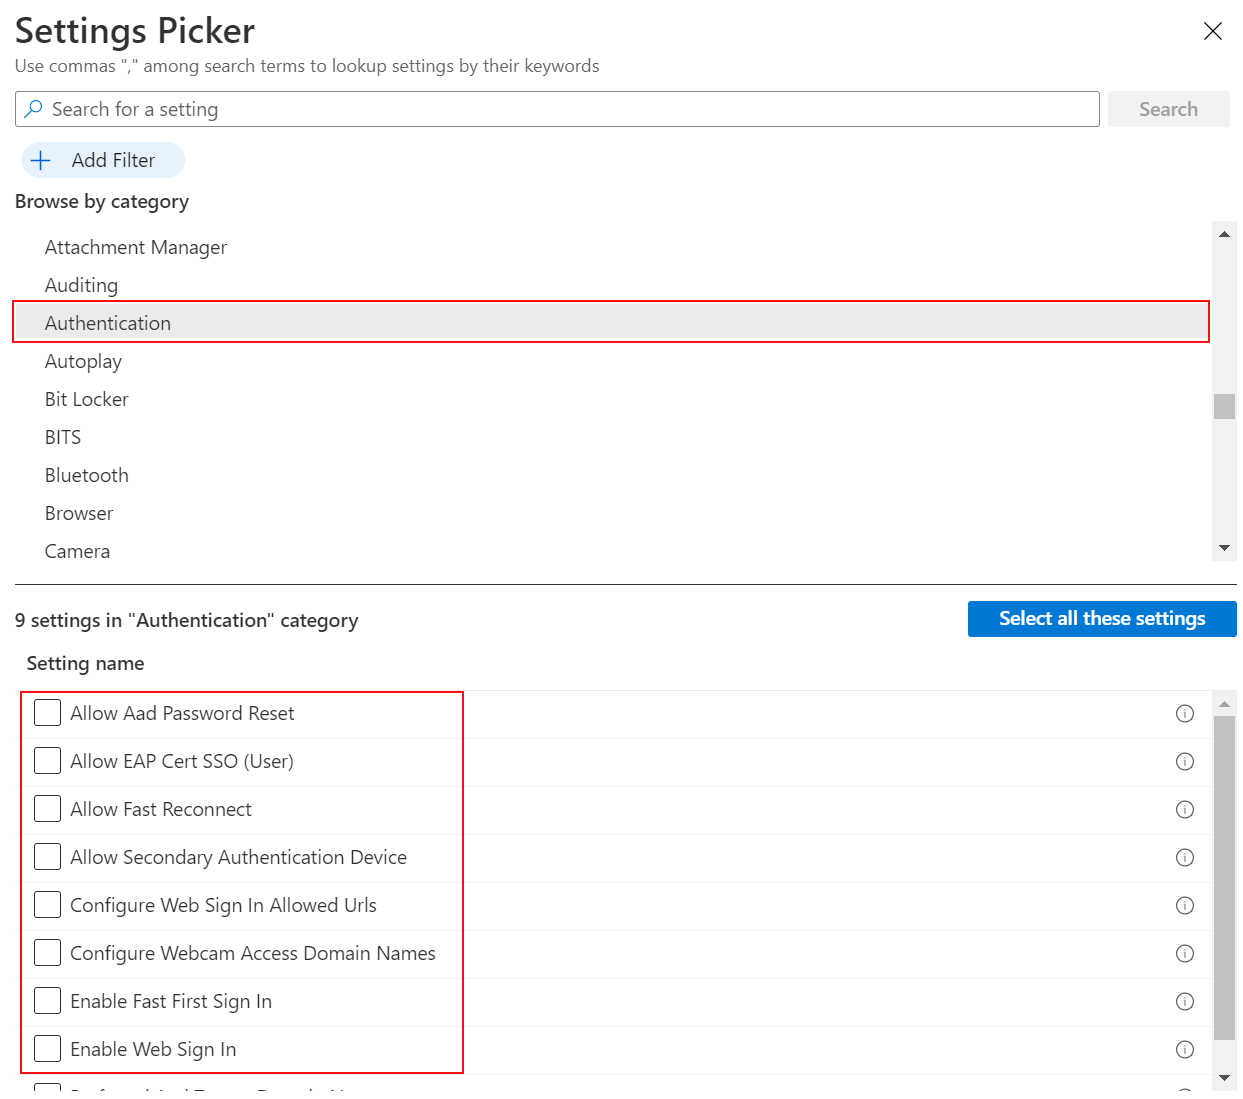The height and width of the screenshot is (1099, 1243).
Task: Tick the Enable Web Sign In checkbox
Action: 47,1048
